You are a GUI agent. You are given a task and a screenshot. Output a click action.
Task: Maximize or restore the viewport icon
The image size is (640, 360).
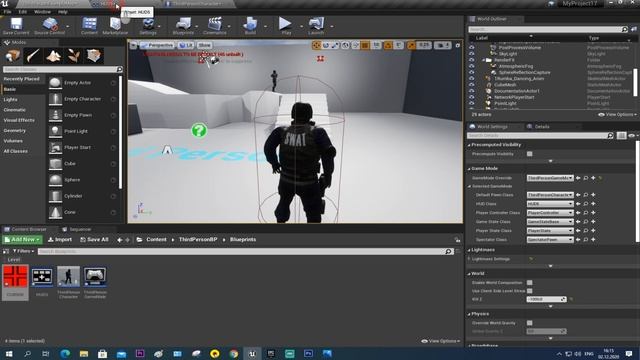[x=458, y=45]
